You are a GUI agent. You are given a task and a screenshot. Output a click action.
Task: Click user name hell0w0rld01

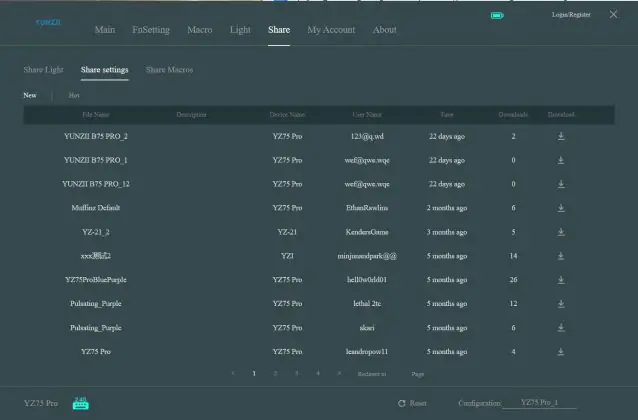click(367, 280)
